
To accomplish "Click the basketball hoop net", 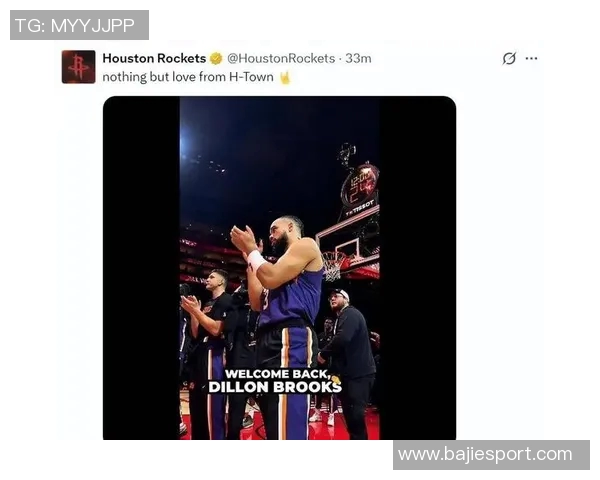I will pos(332,266).
